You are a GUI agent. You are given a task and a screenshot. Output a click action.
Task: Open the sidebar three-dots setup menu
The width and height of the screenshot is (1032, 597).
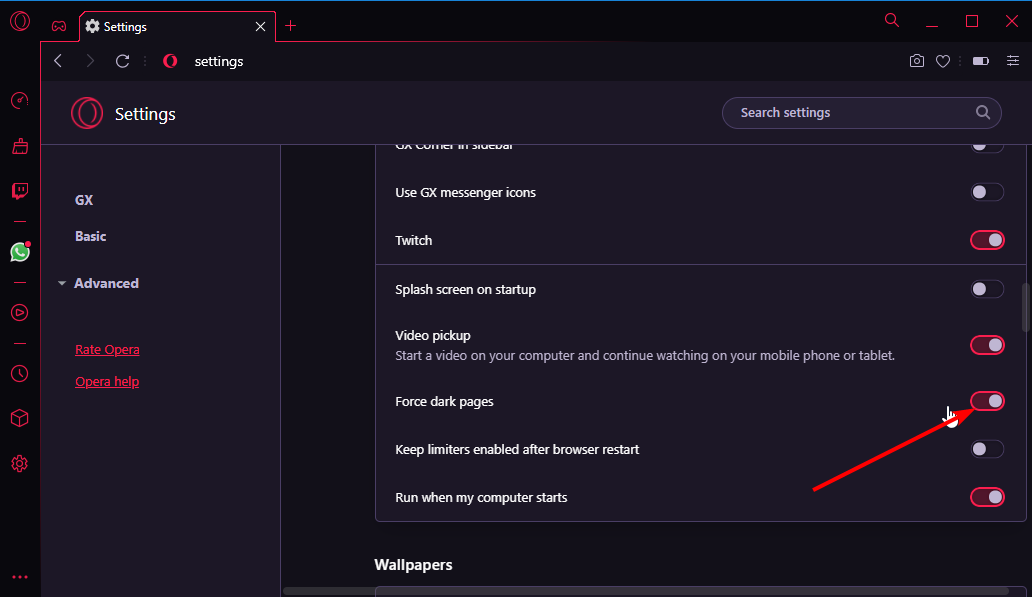tap(20, 577)
